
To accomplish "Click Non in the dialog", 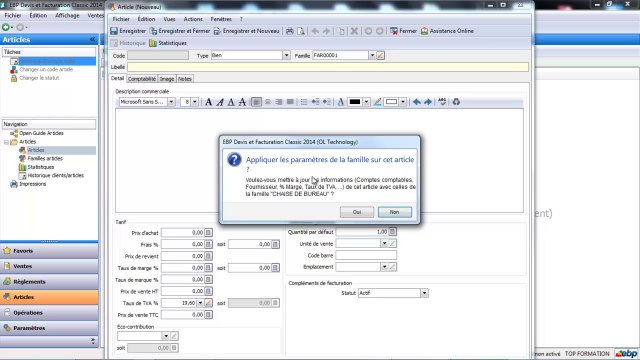I will (394, 212).
